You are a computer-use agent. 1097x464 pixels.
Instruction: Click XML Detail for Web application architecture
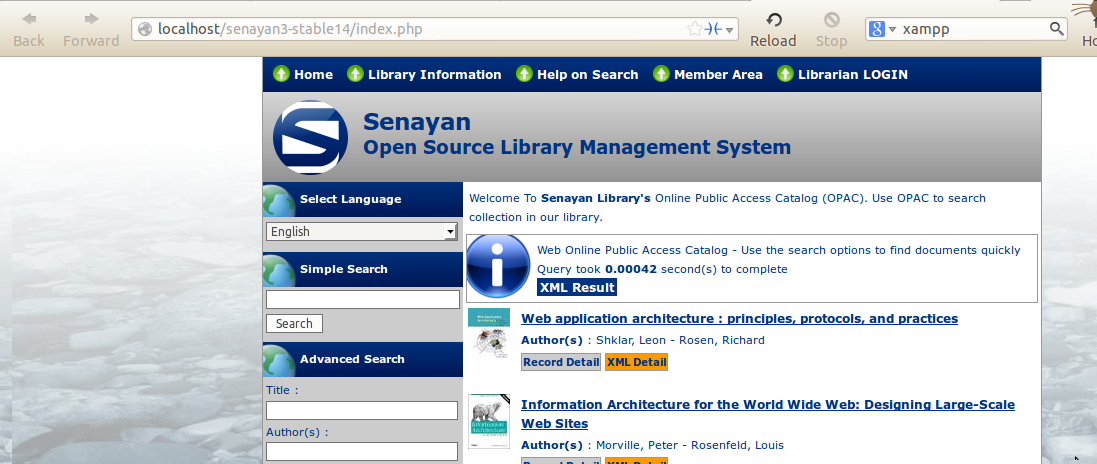[636, 362]
